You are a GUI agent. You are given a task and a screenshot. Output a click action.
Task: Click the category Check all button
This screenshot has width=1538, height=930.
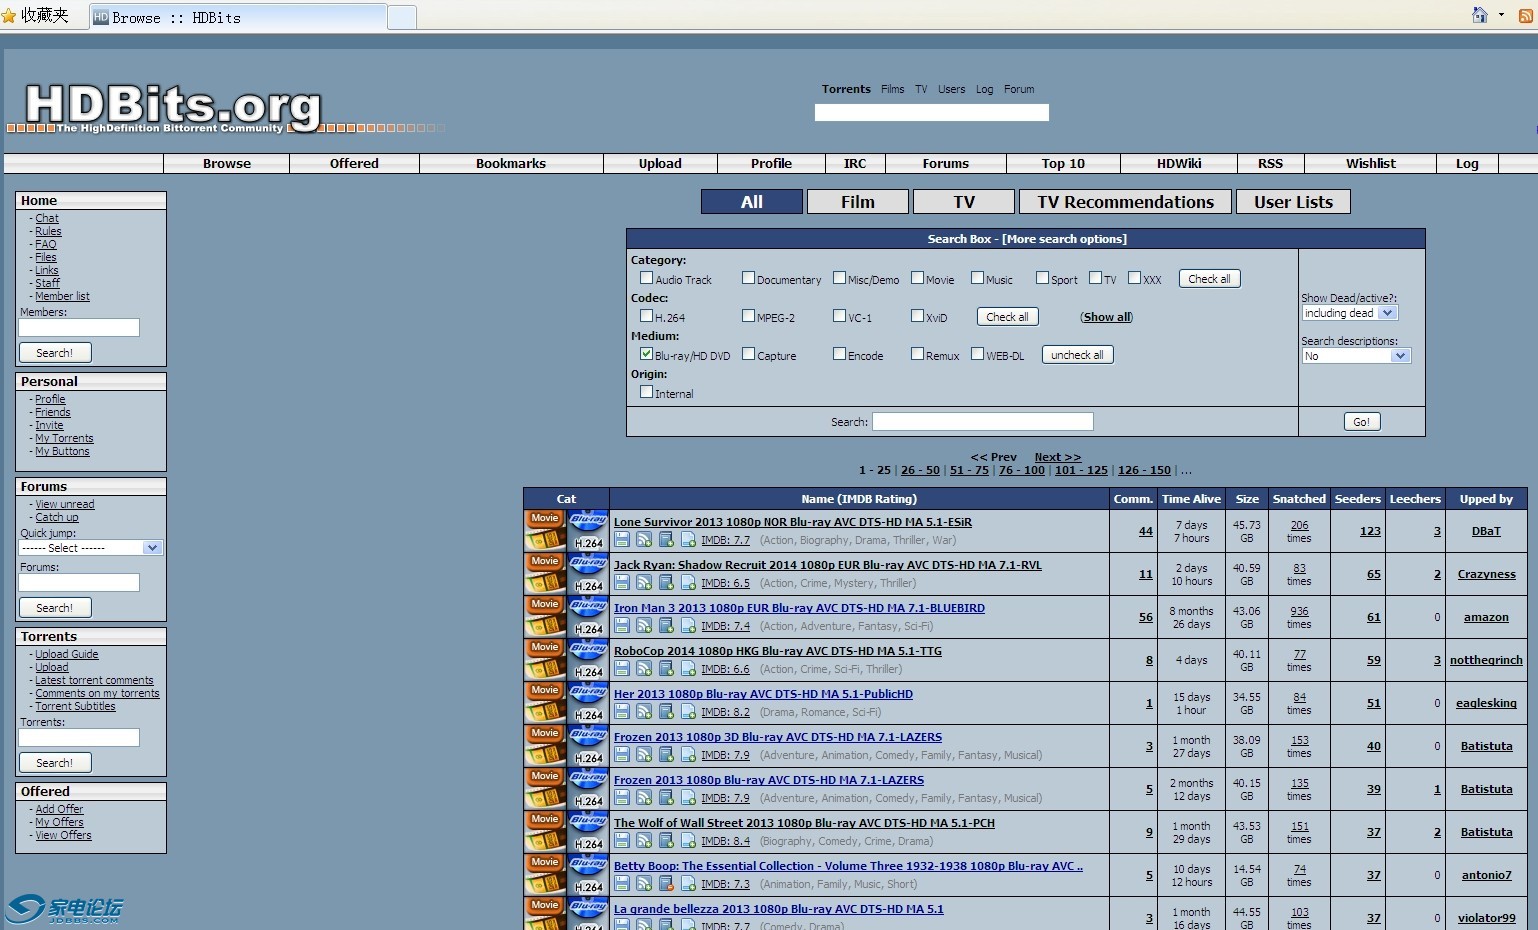pos(1209,279)
